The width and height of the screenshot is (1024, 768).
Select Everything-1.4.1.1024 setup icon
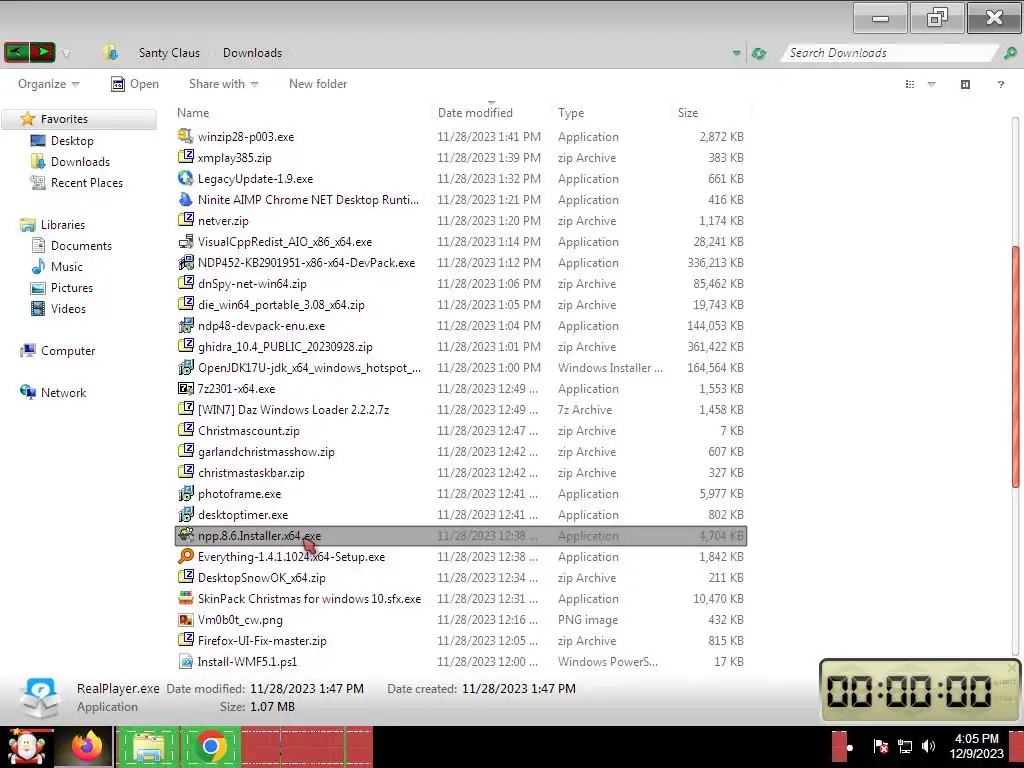185,556
